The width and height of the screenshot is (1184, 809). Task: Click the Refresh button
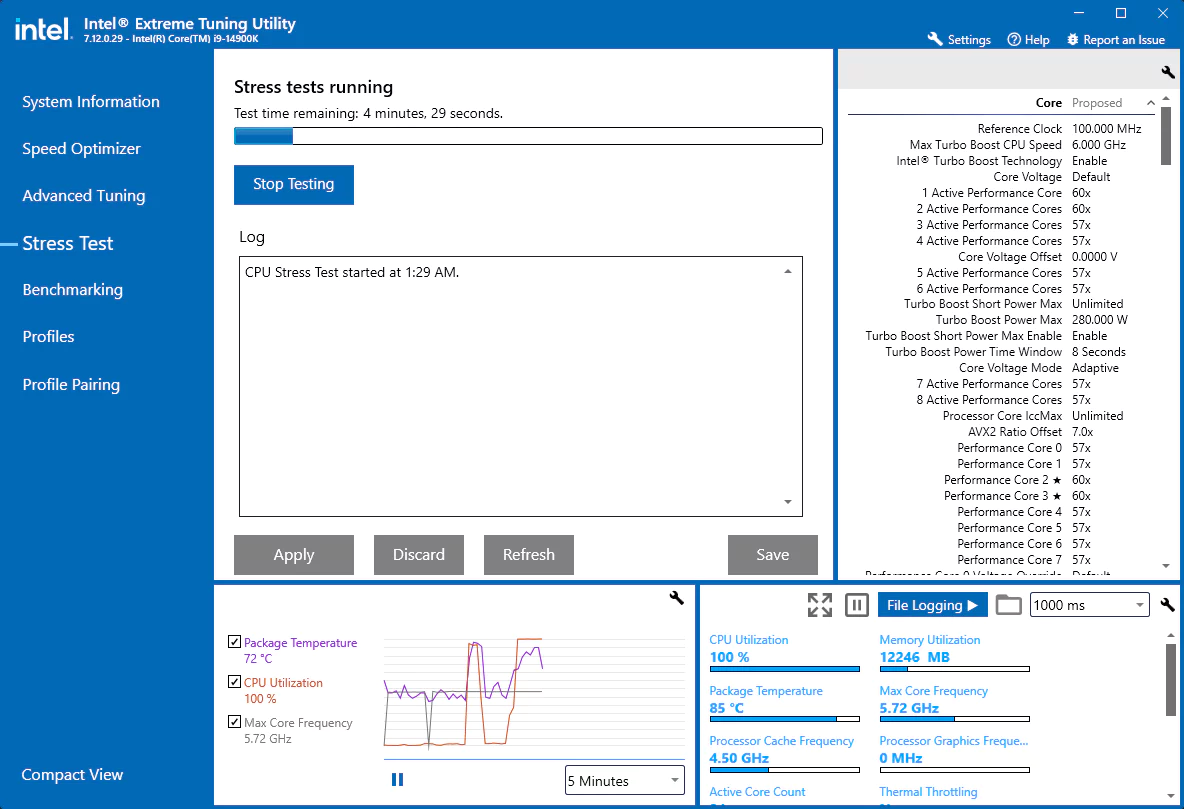(x=529, y=554)
